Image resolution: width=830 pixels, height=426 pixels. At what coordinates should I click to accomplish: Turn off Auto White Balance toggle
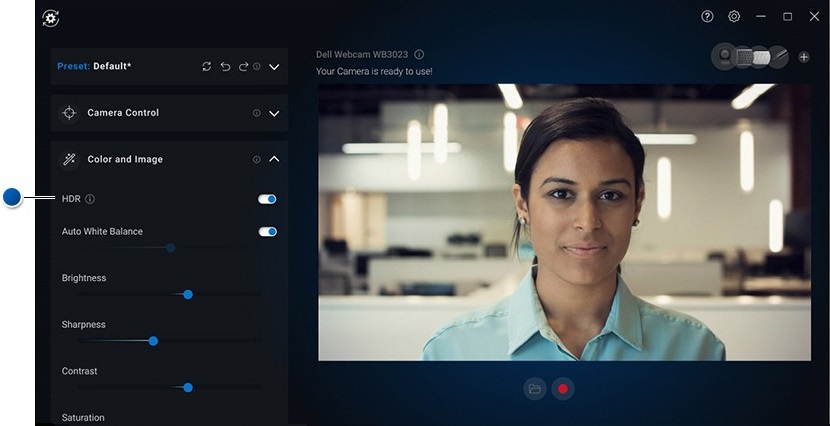[x=267, y=232]
